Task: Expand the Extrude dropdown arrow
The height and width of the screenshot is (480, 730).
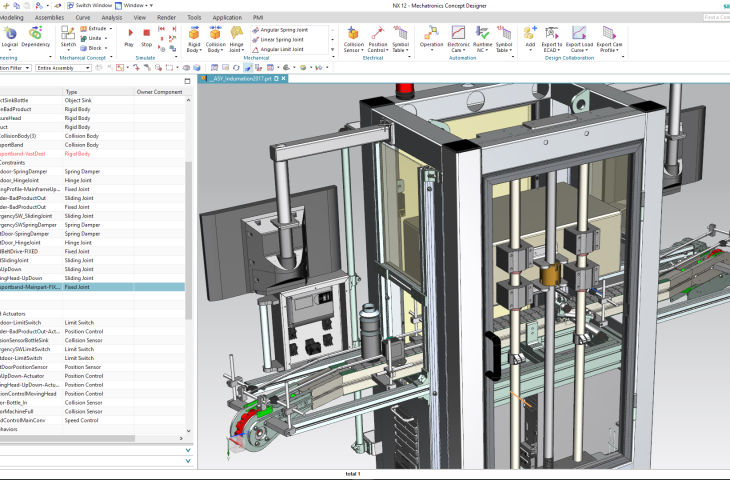Action: [111, 29]
